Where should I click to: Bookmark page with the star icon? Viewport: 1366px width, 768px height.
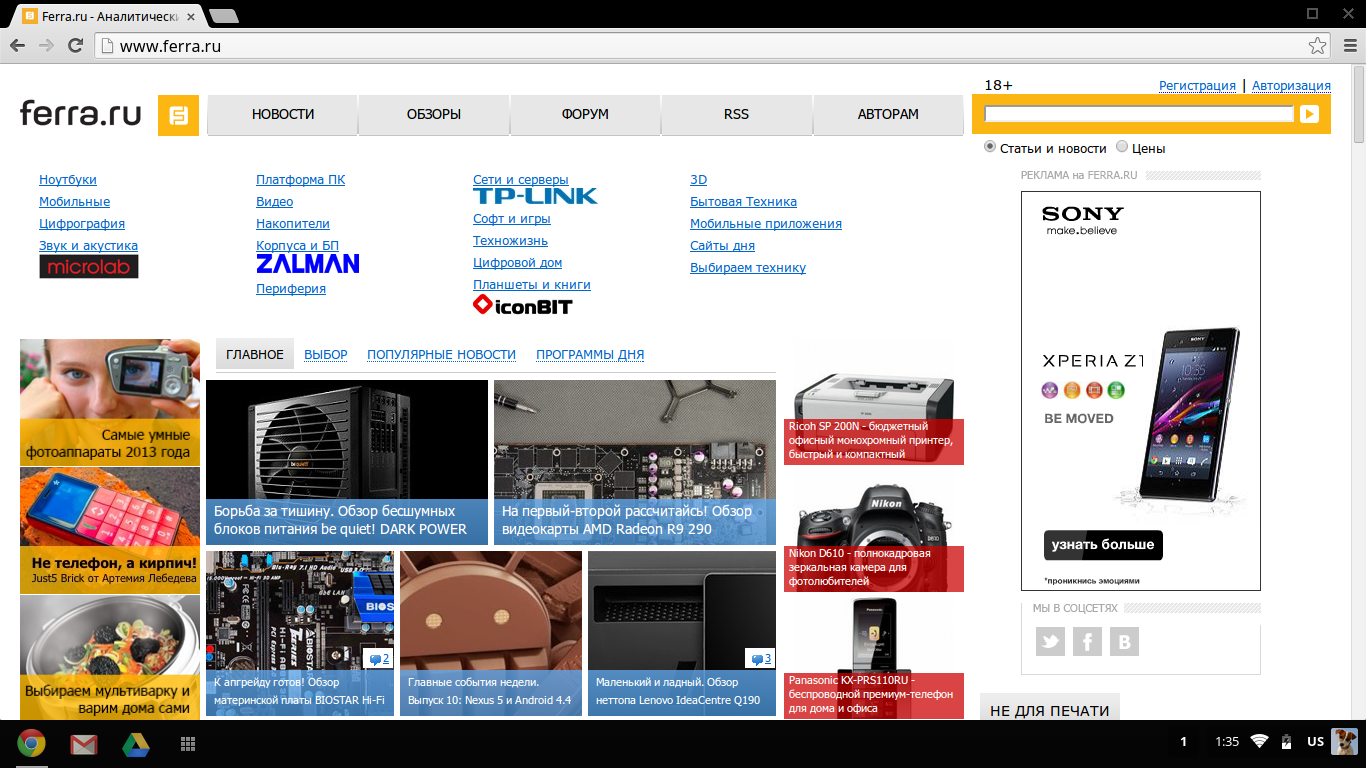pyautogui.click(x=1317, y=46)
